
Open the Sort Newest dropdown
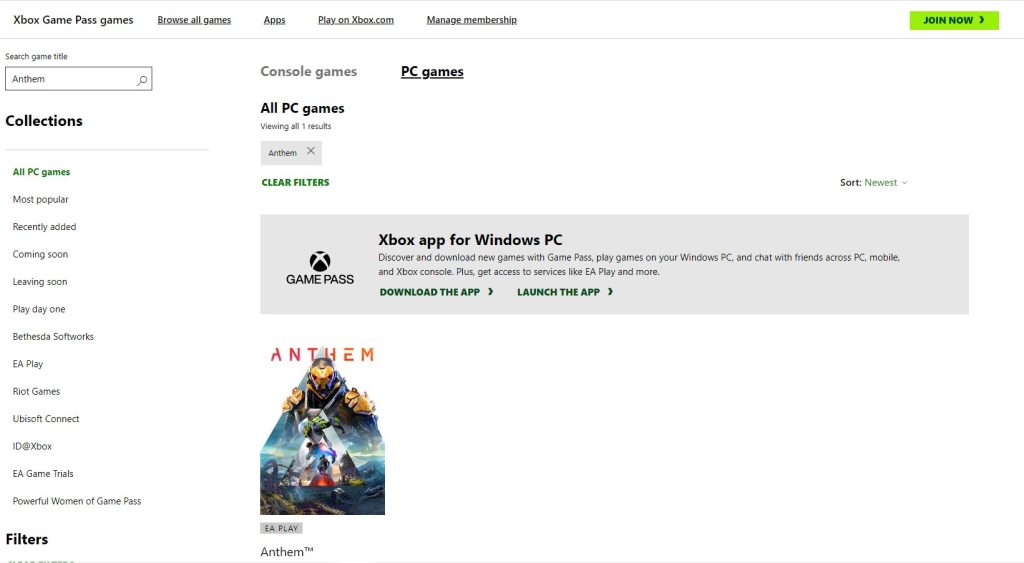(886, 183)
